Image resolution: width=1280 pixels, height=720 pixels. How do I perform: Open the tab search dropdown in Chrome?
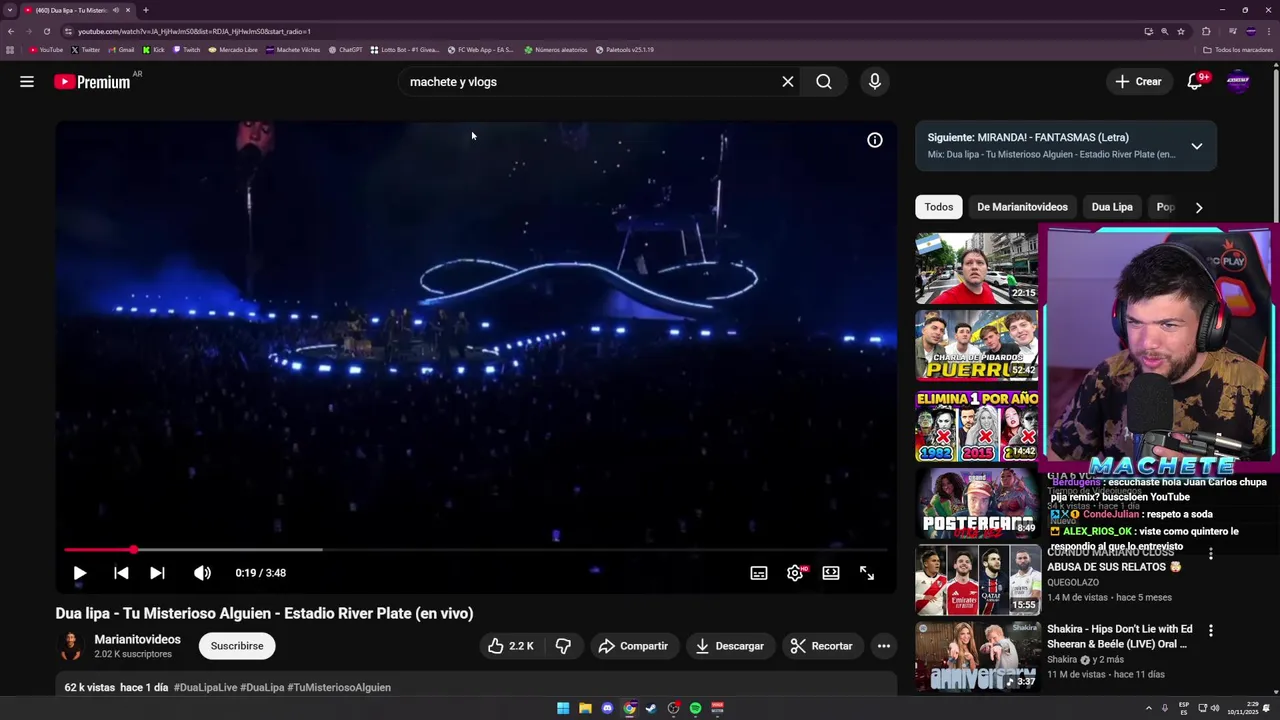10,10
